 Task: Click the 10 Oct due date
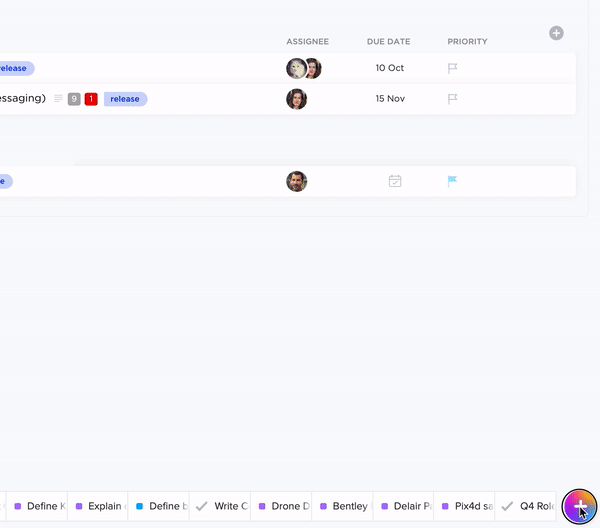(389, 68)
